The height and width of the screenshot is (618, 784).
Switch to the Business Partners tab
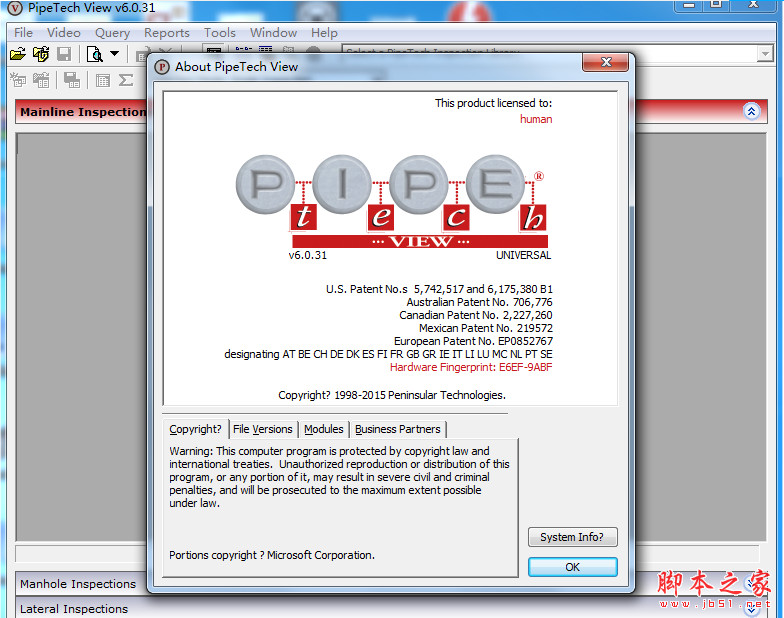click(398, 429)
